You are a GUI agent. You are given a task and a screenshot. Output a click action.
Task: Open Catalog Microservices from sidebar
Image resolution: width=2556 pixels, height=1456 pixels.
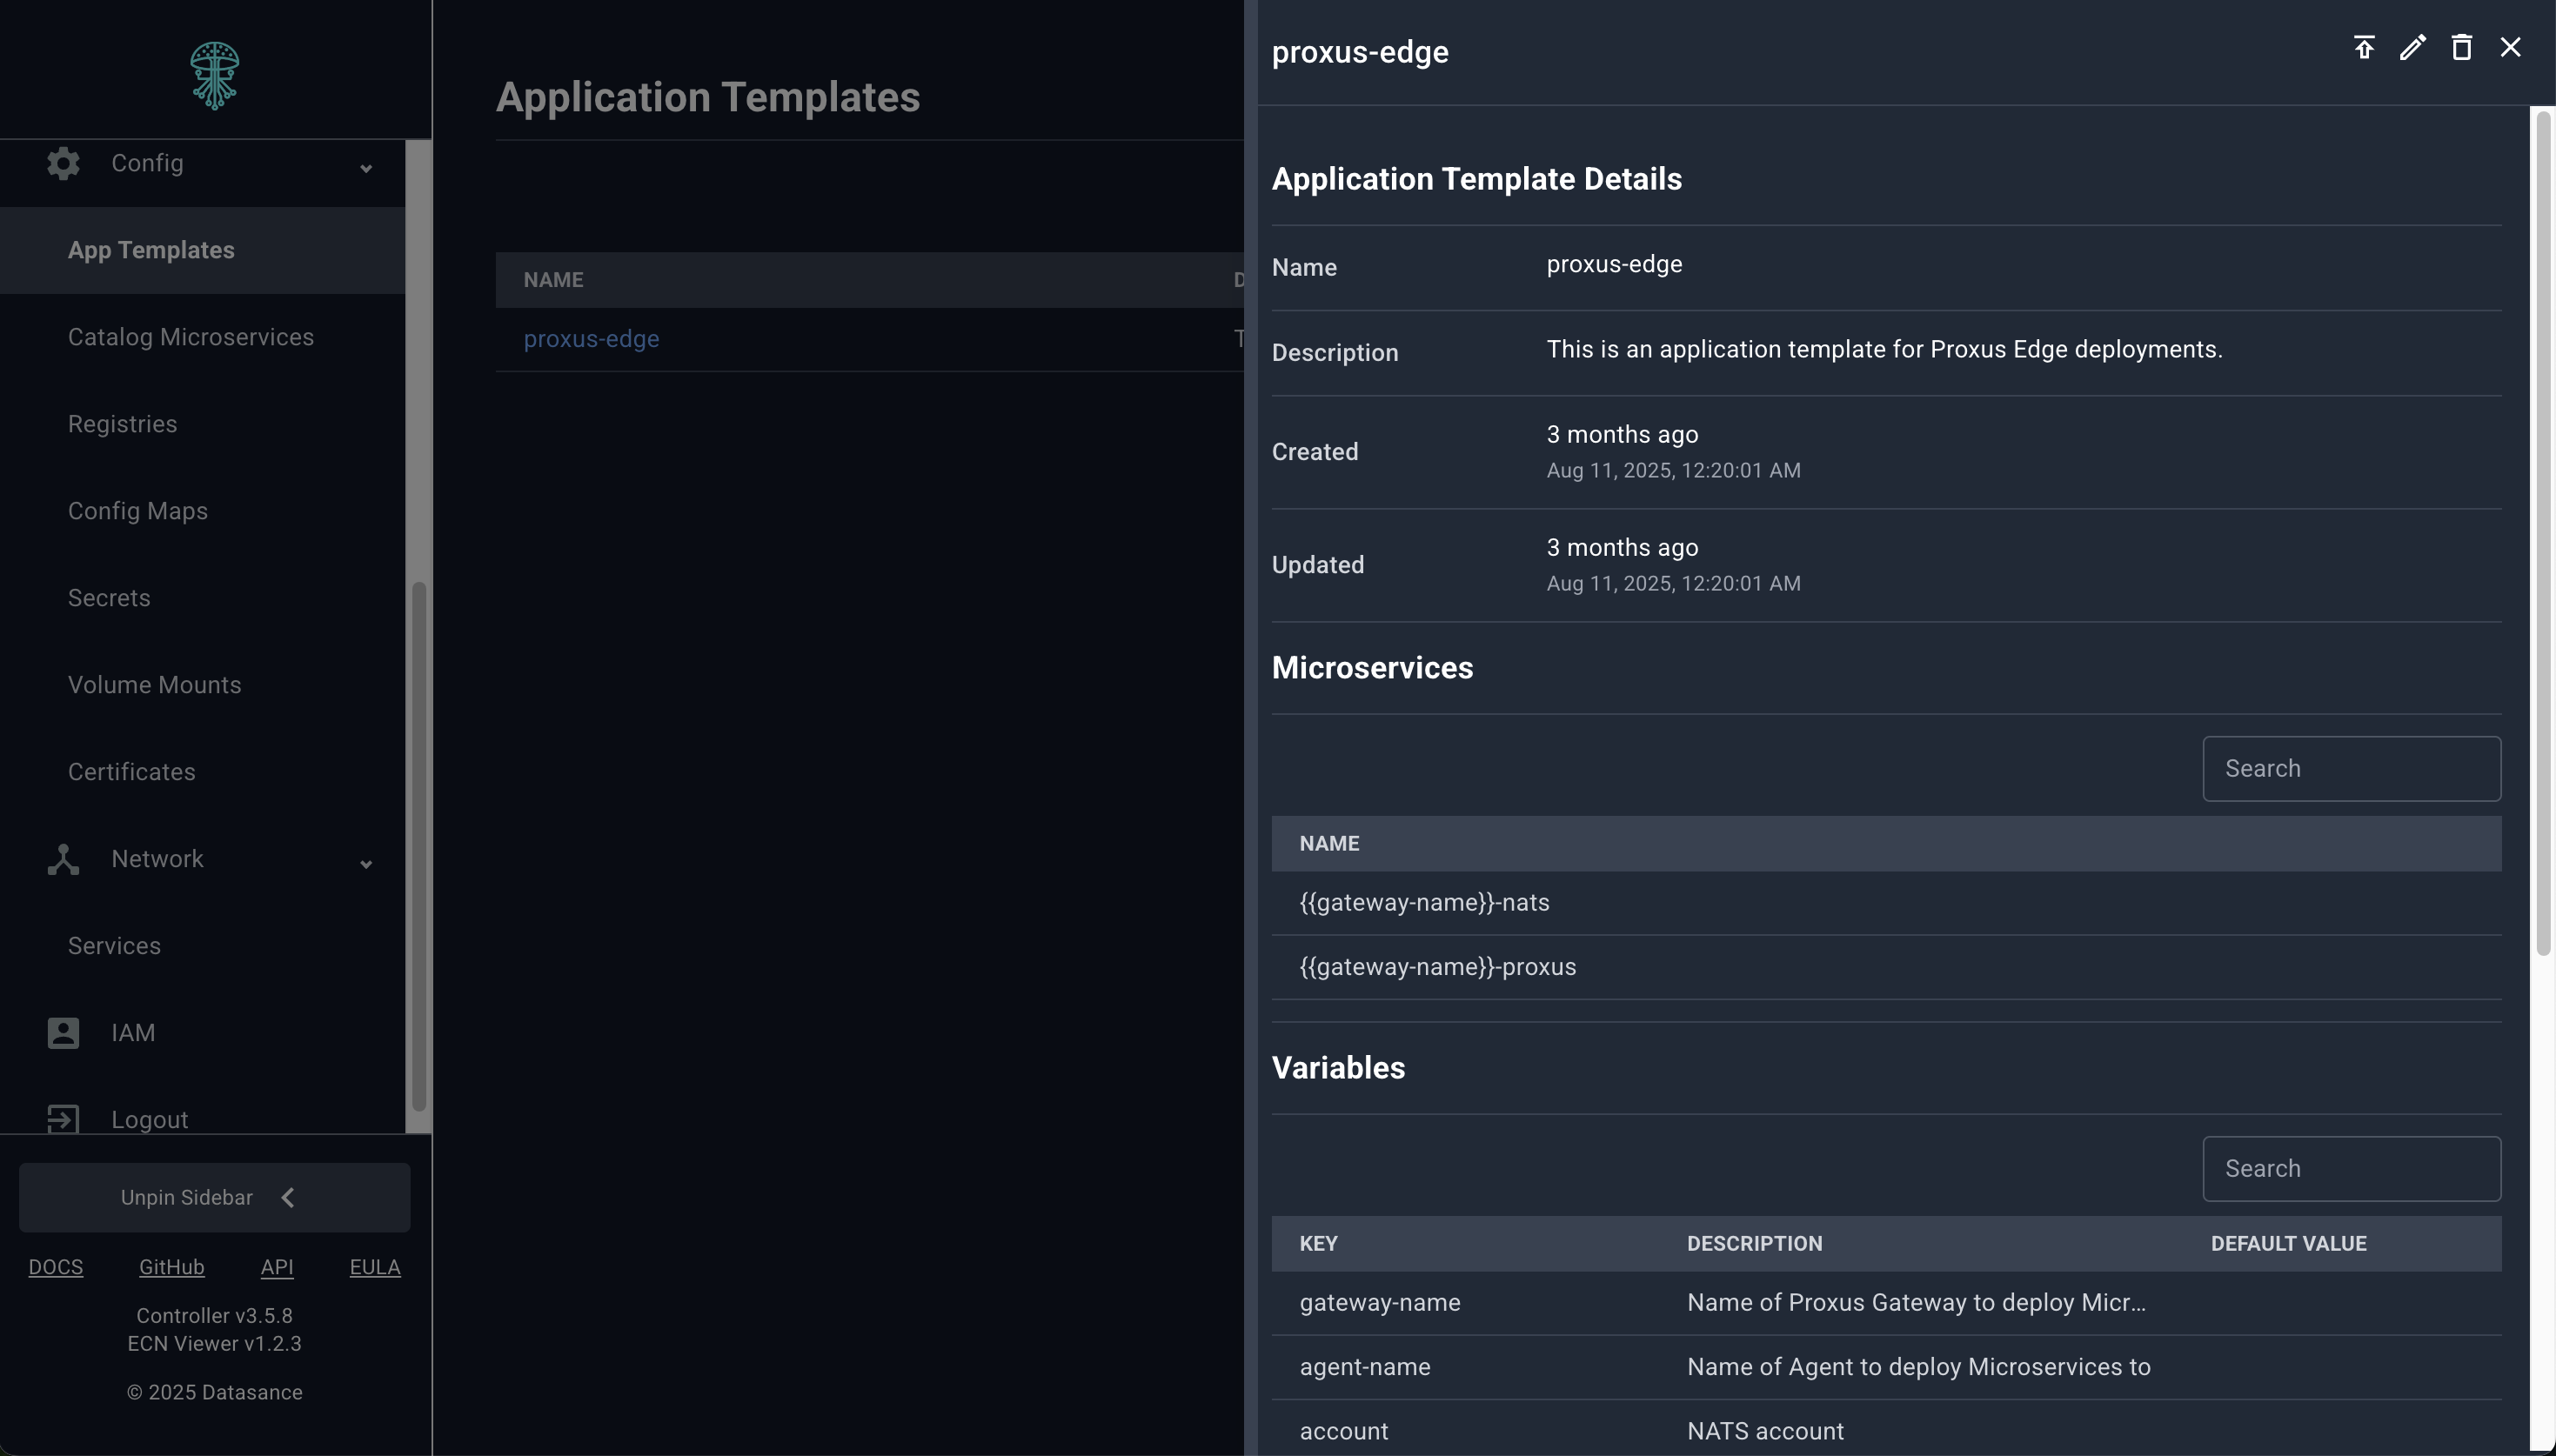tap(190, 337)
